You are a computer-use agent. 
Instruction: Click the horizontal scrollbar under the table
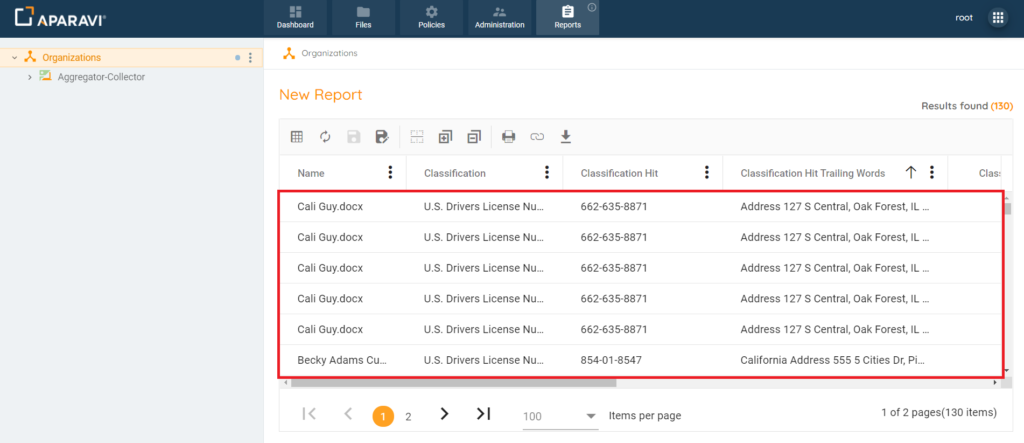pyautogui.click(x=450, y=382)
